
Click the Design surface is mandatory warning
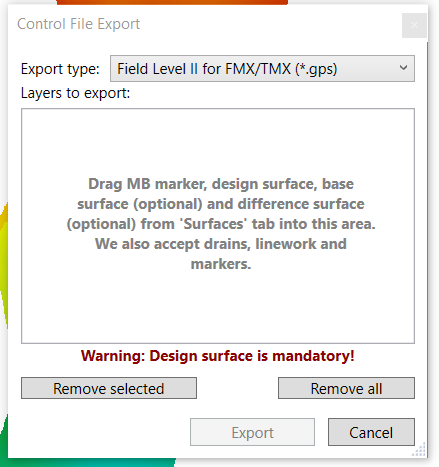218,356
